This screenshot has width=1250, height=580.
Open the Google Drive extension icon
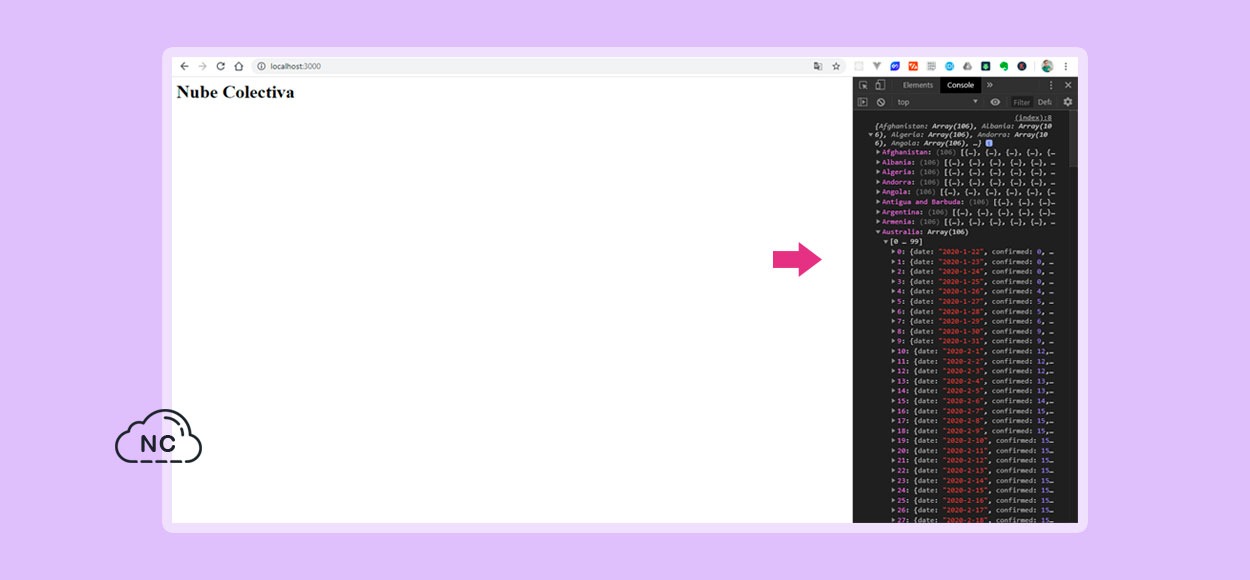coord(967,66)
